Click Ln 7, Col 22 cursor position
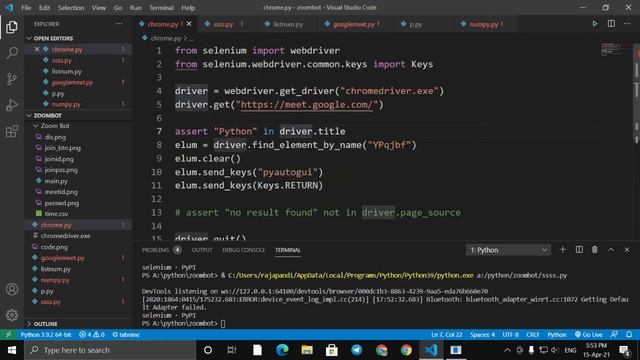The image size is (640, 360). coord(447,335)
